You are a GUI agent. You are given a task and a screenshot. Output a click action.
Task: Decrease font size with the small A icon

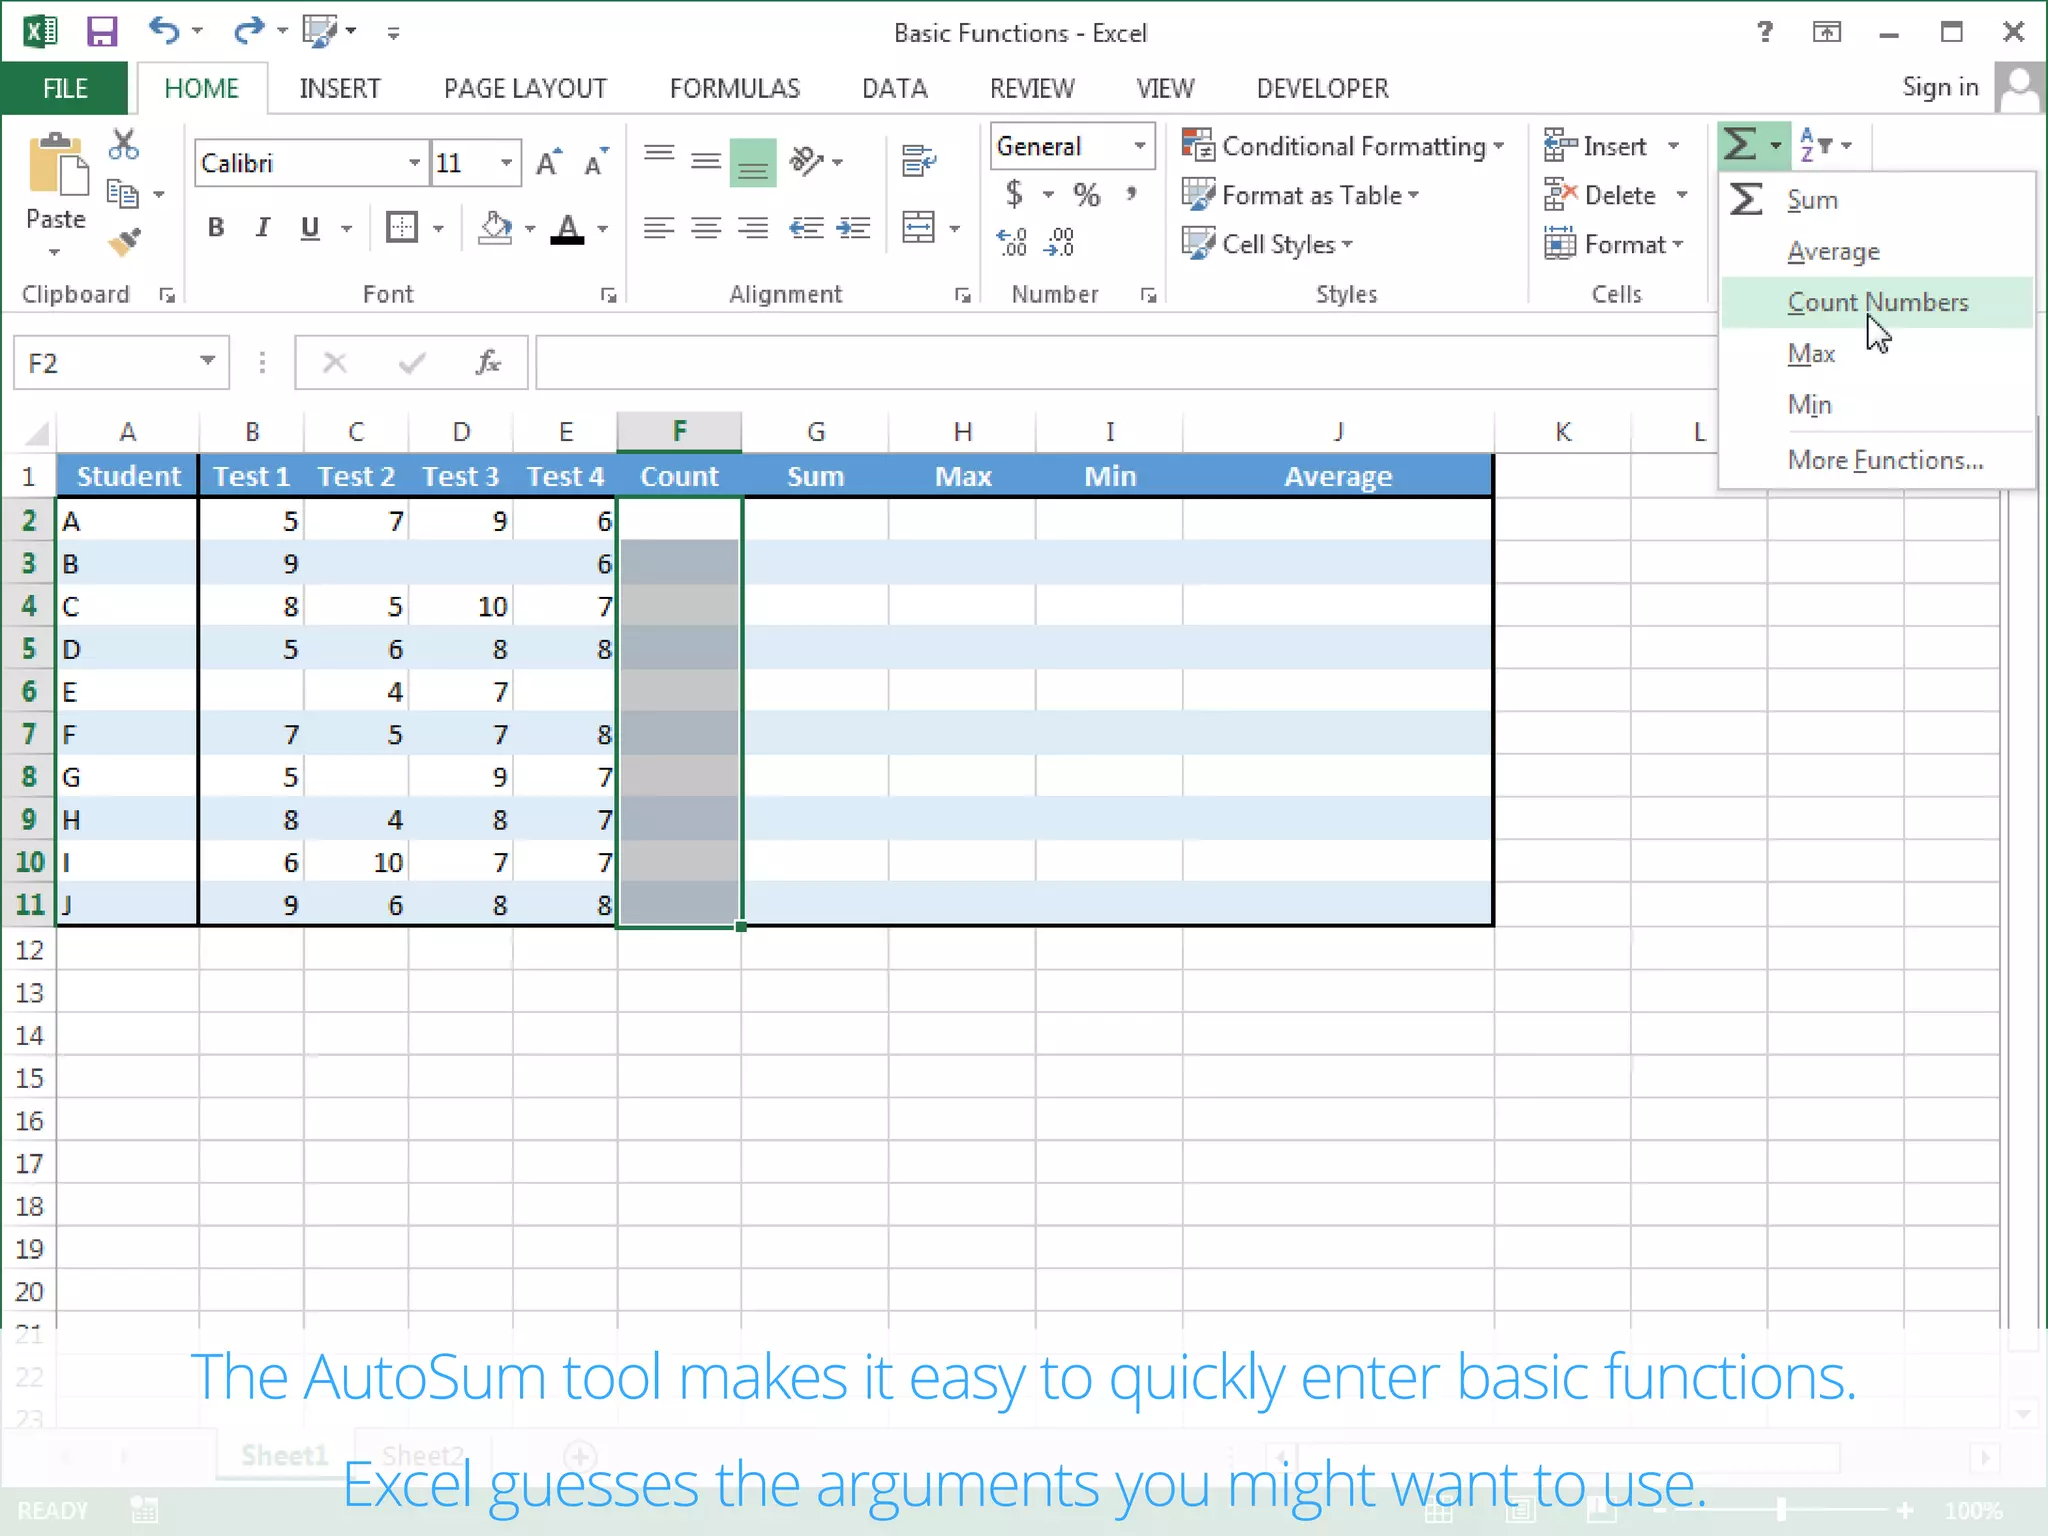pyautogui.click(x=596, y=163)
